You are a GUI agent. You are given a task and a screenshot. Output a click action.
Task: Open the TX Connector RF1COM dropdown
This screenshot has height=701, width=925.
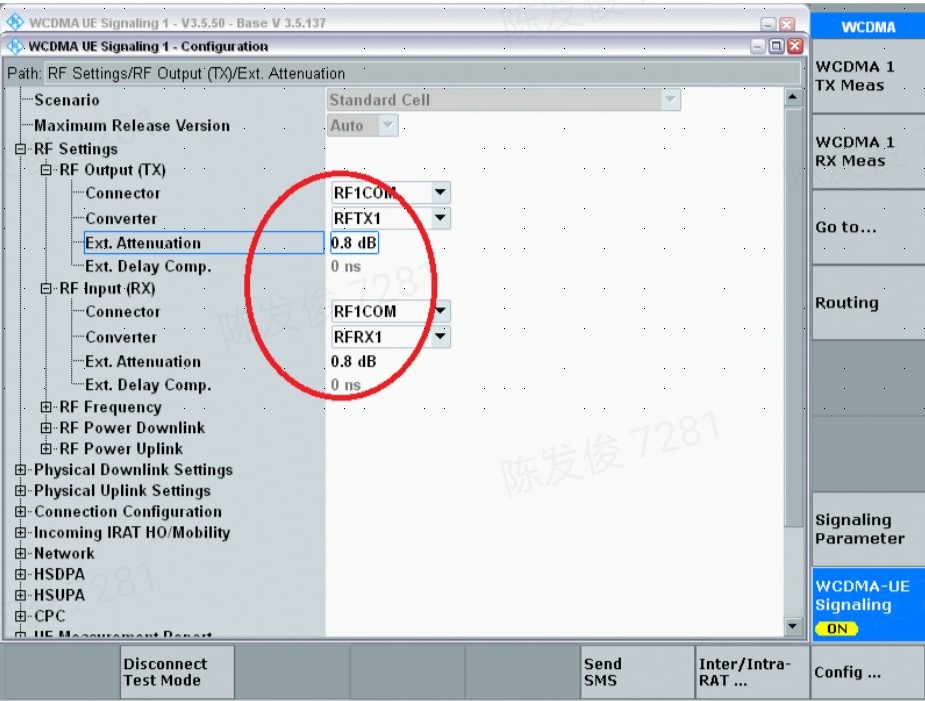(440, 192)
